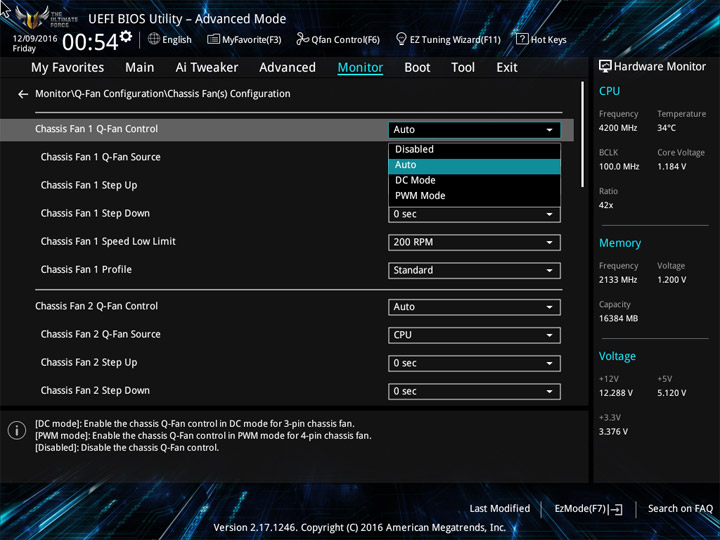
Task: Open the Hot Keys help
Action: 542,39
